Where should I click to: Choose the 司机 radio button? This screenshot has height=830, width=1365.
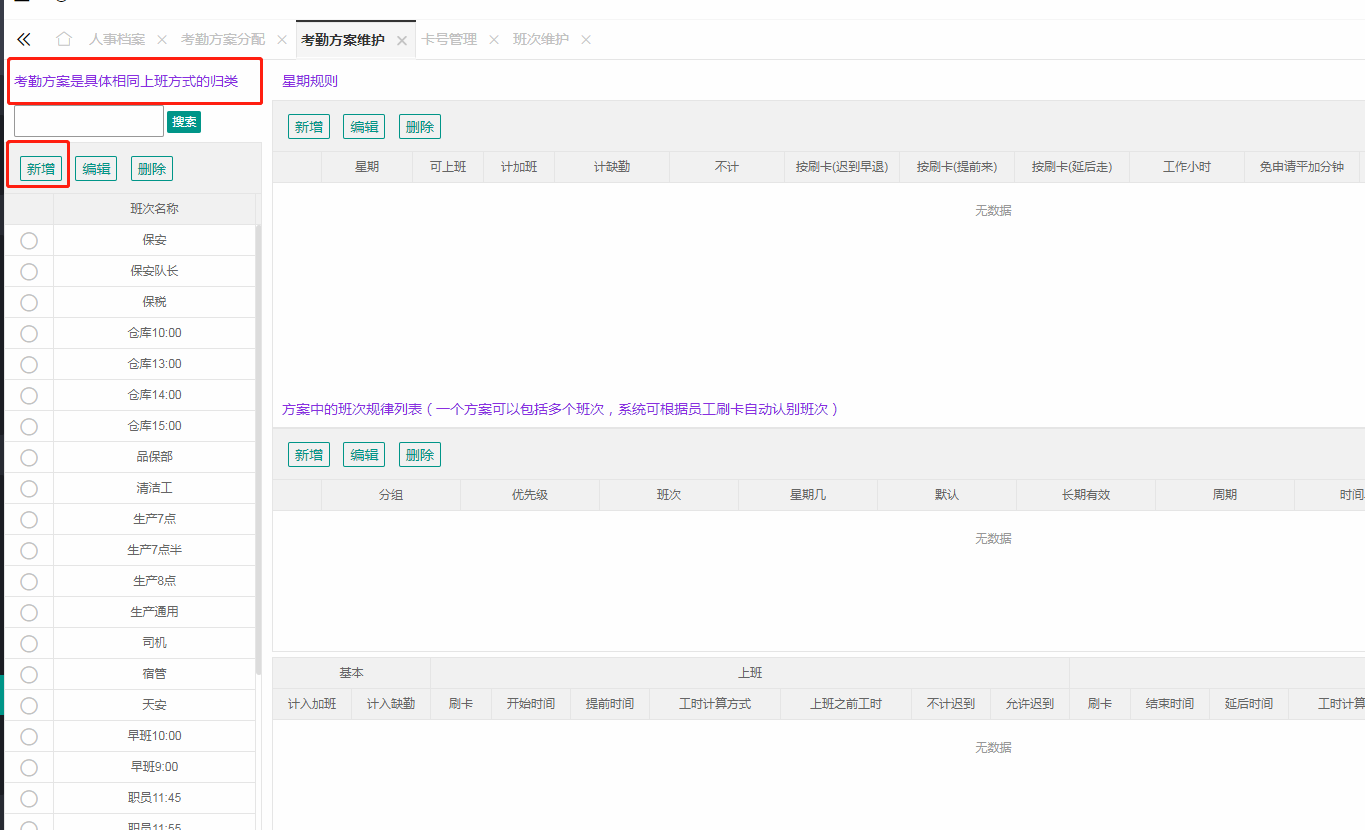click(29, 643)
